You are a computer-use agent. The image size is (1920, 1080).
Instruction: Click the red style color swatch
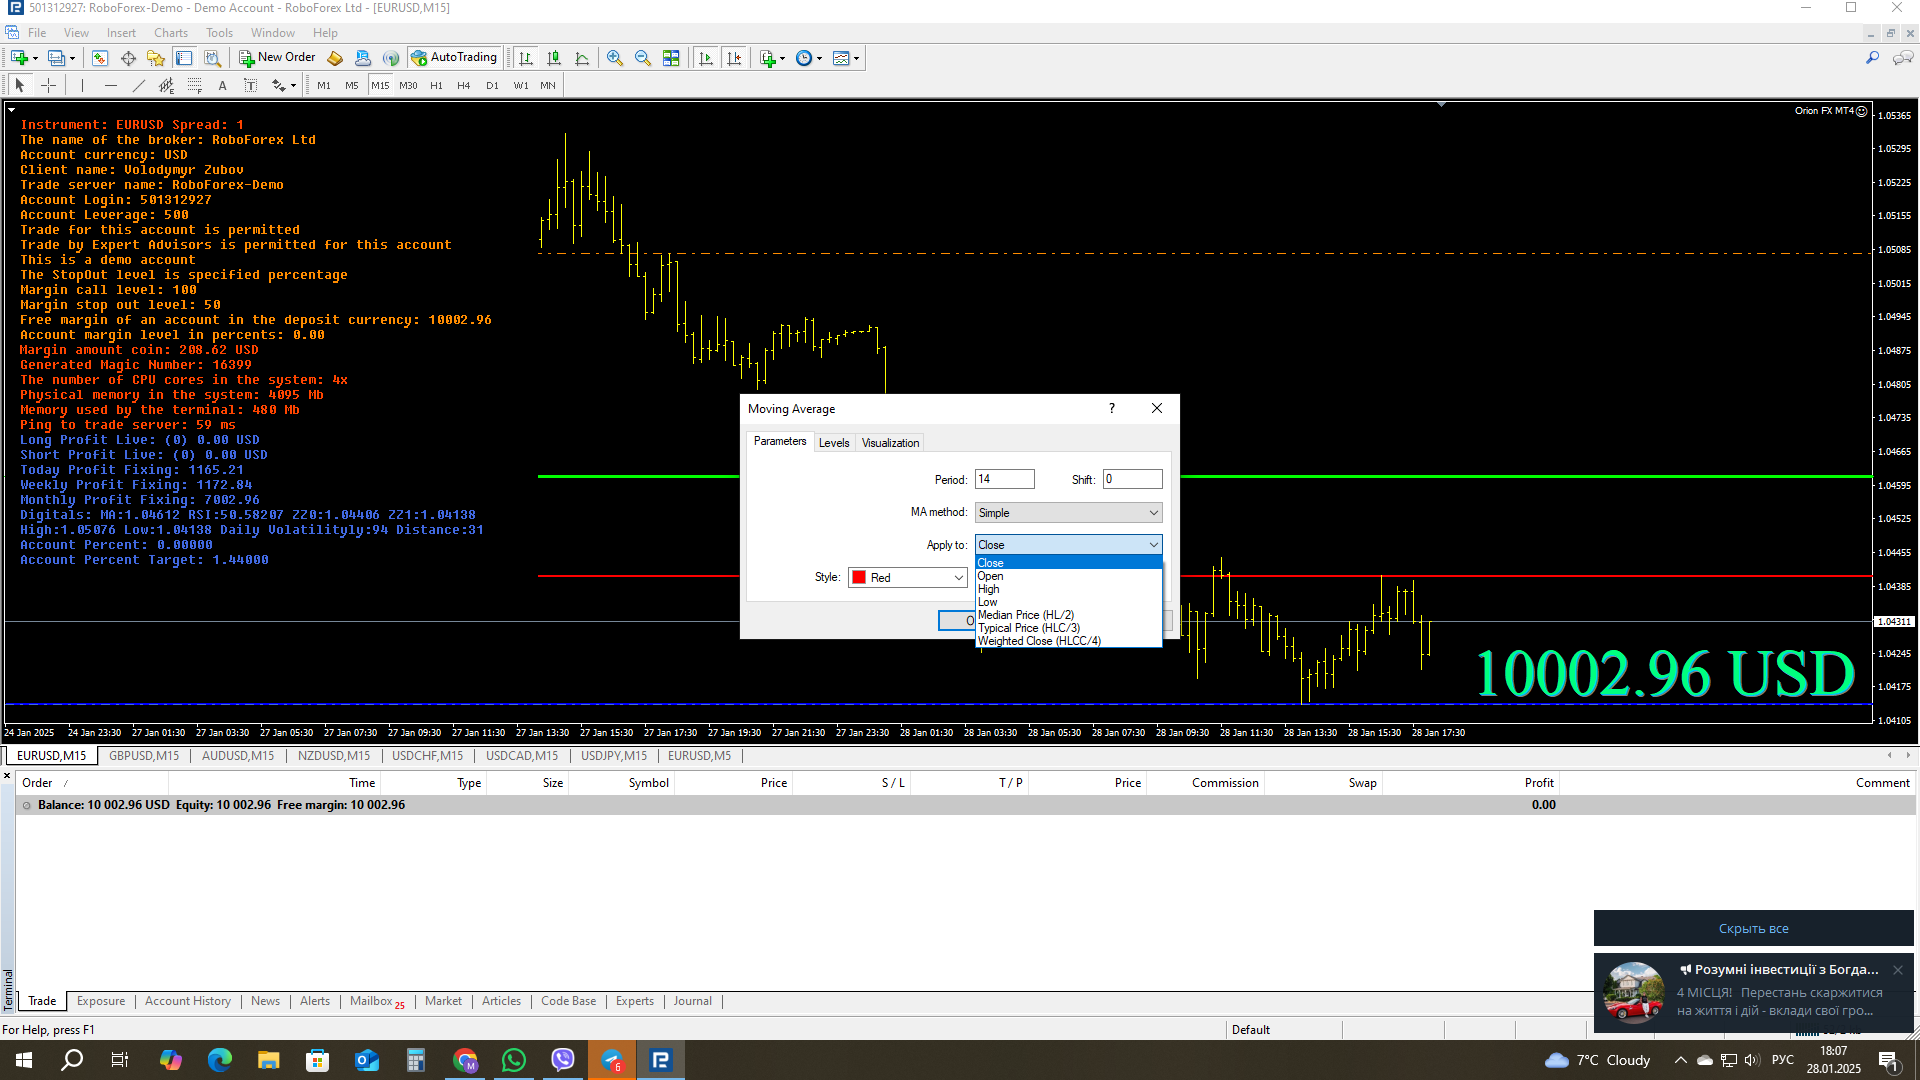click(859, 578)
